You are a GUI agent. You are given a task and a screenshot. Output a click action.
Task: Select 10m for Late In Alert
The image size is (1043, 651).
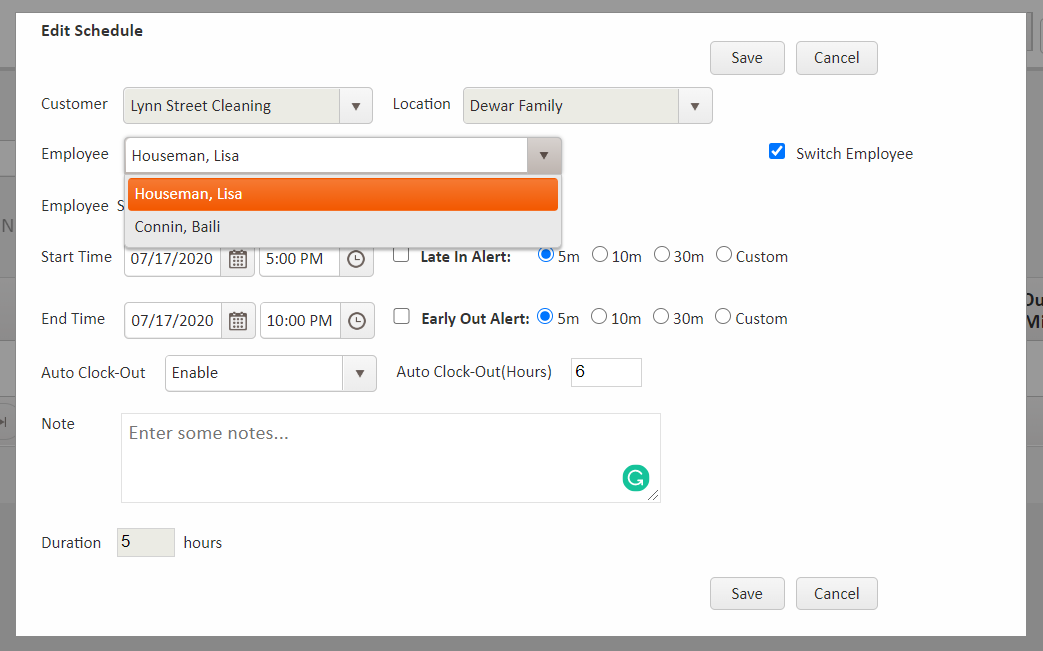(600, 255)
